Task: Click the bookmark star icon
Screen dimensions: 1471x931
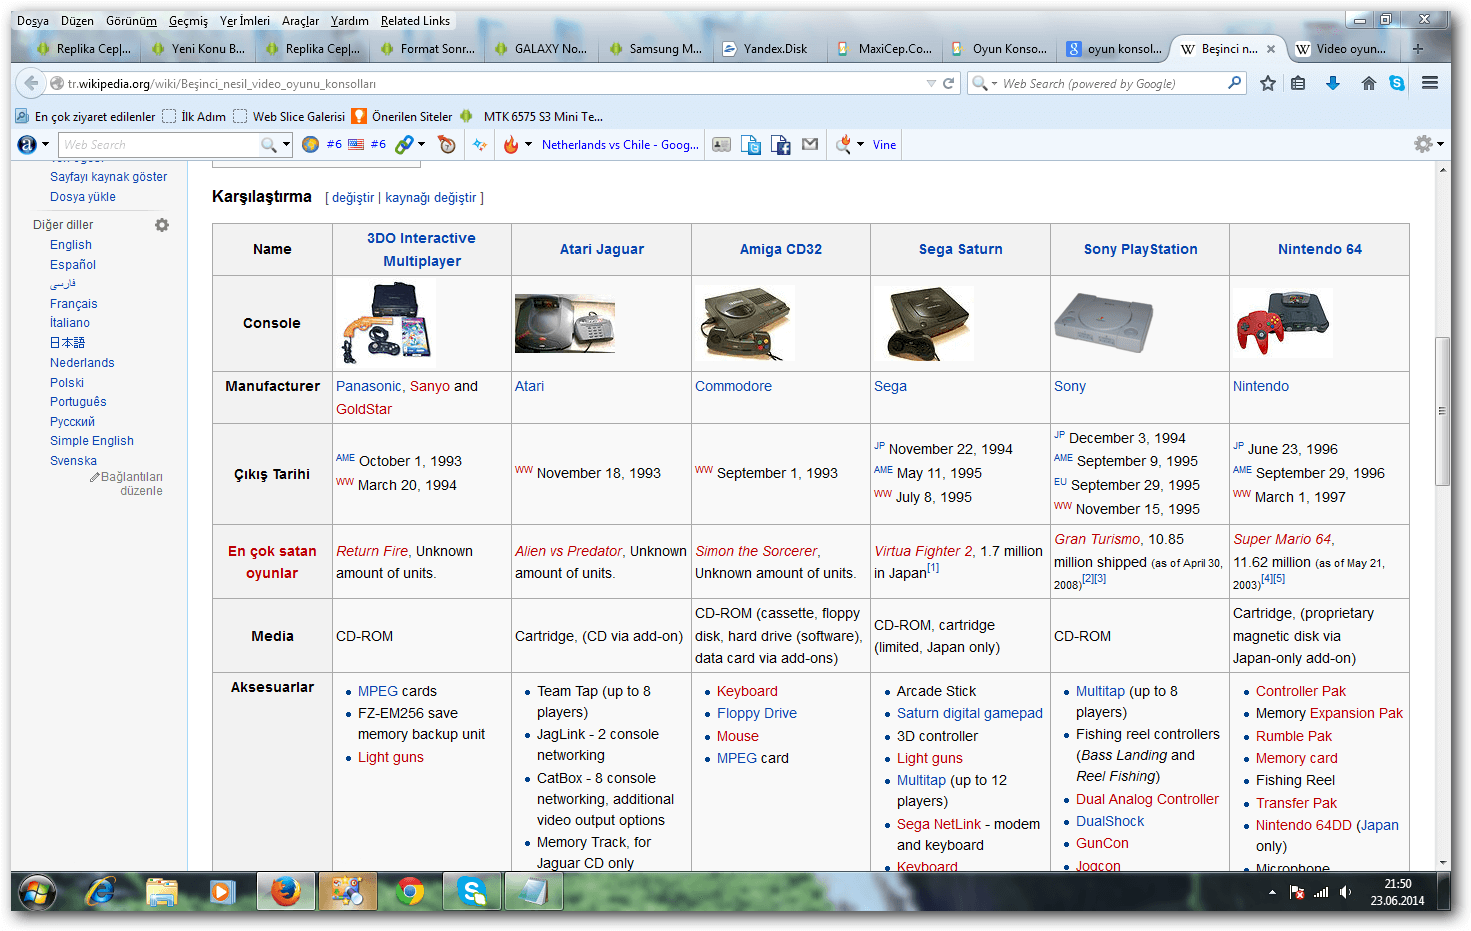Action: pos(1268,84)
